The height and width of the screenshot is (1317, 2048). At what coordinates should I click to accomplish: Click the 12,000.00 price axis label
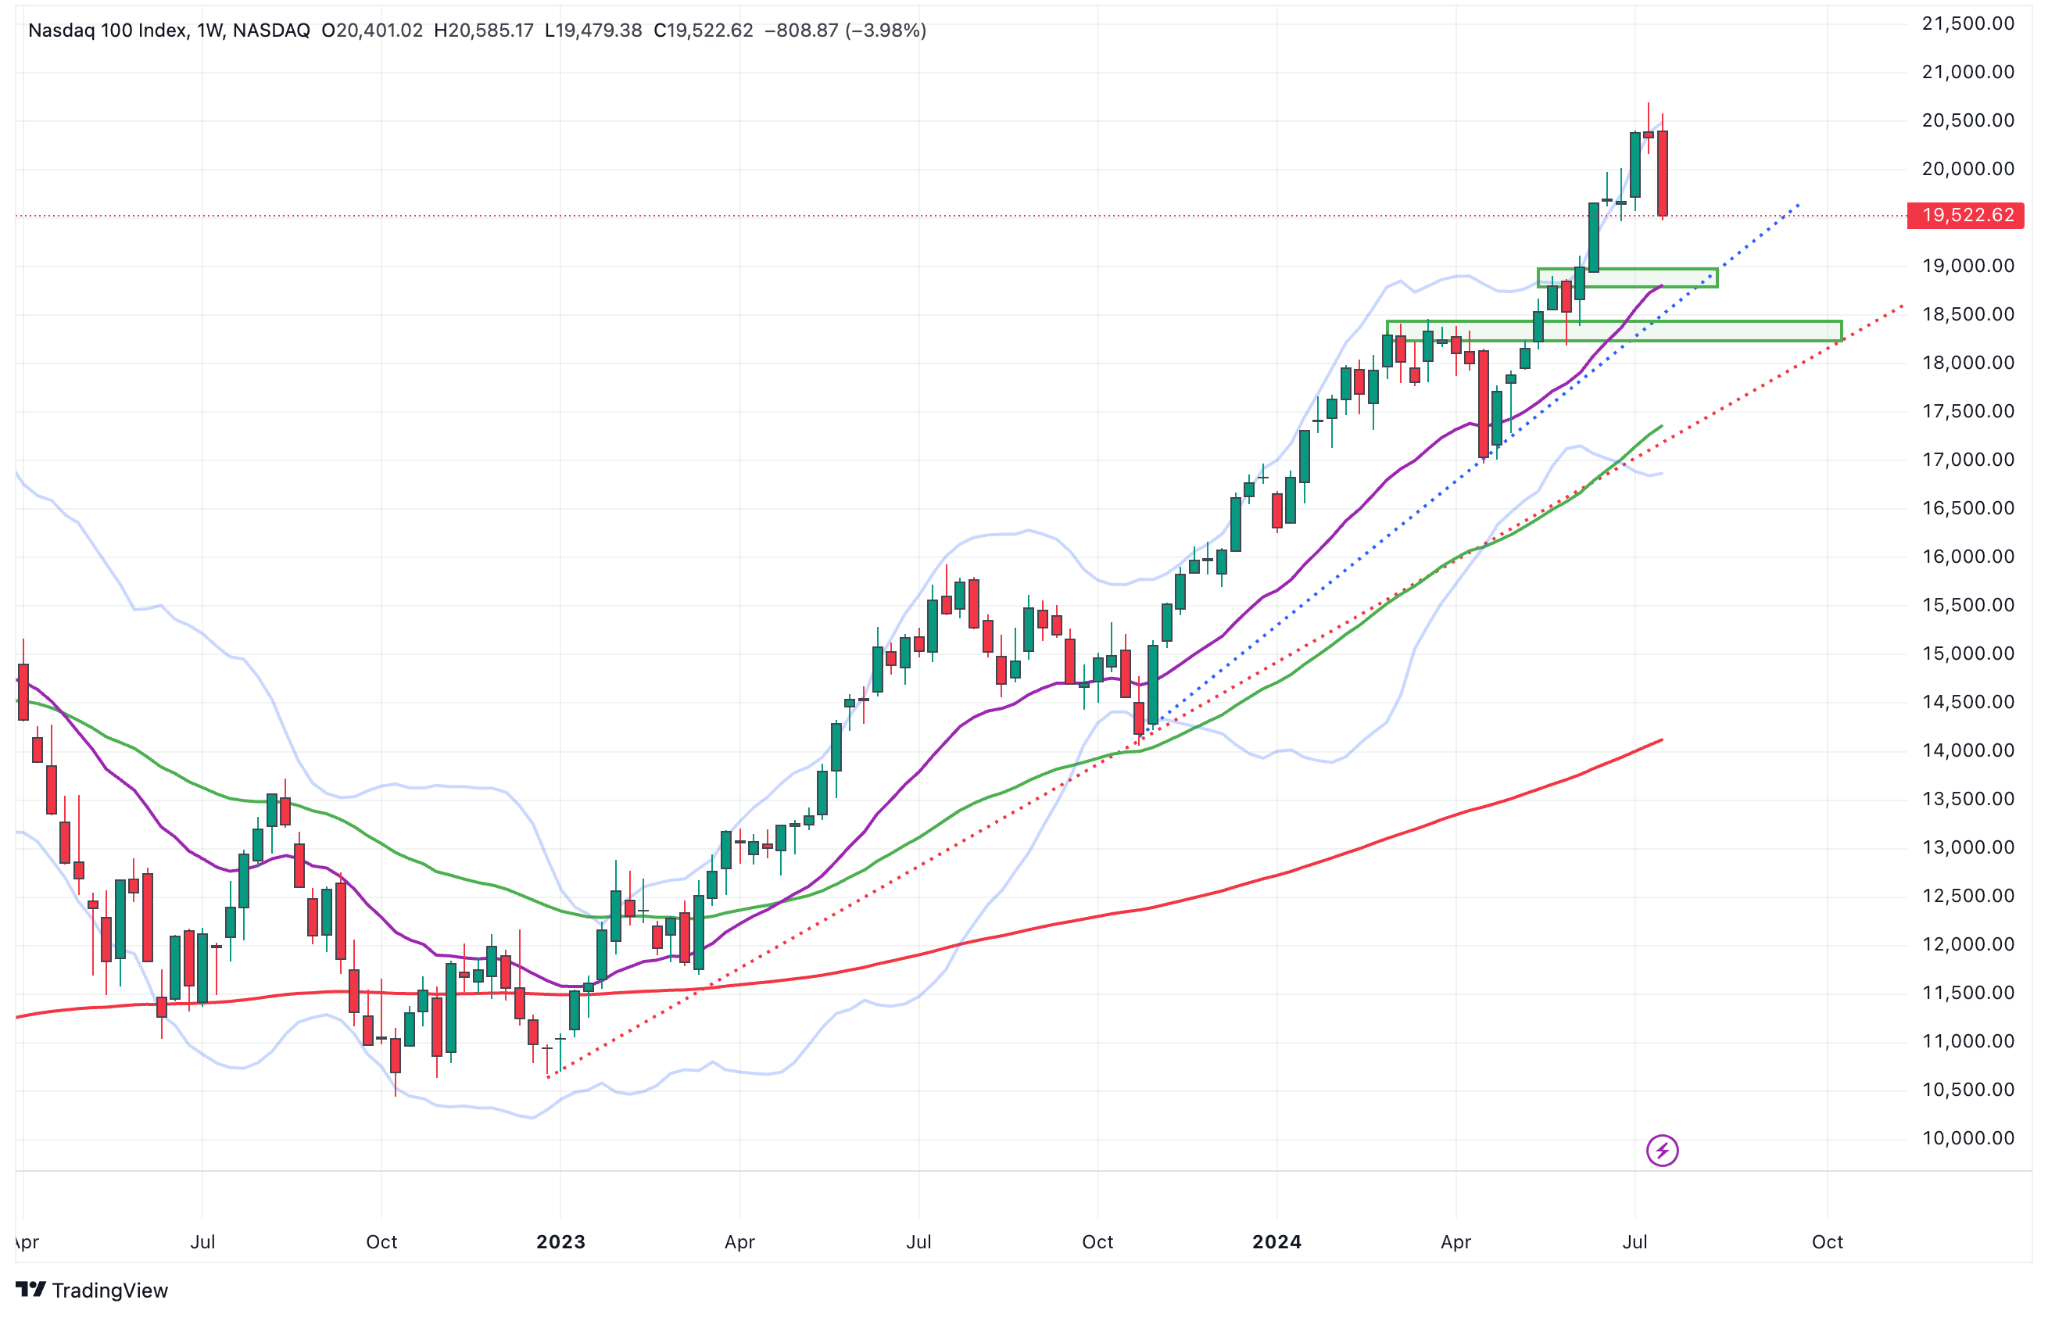(1968, 945)
